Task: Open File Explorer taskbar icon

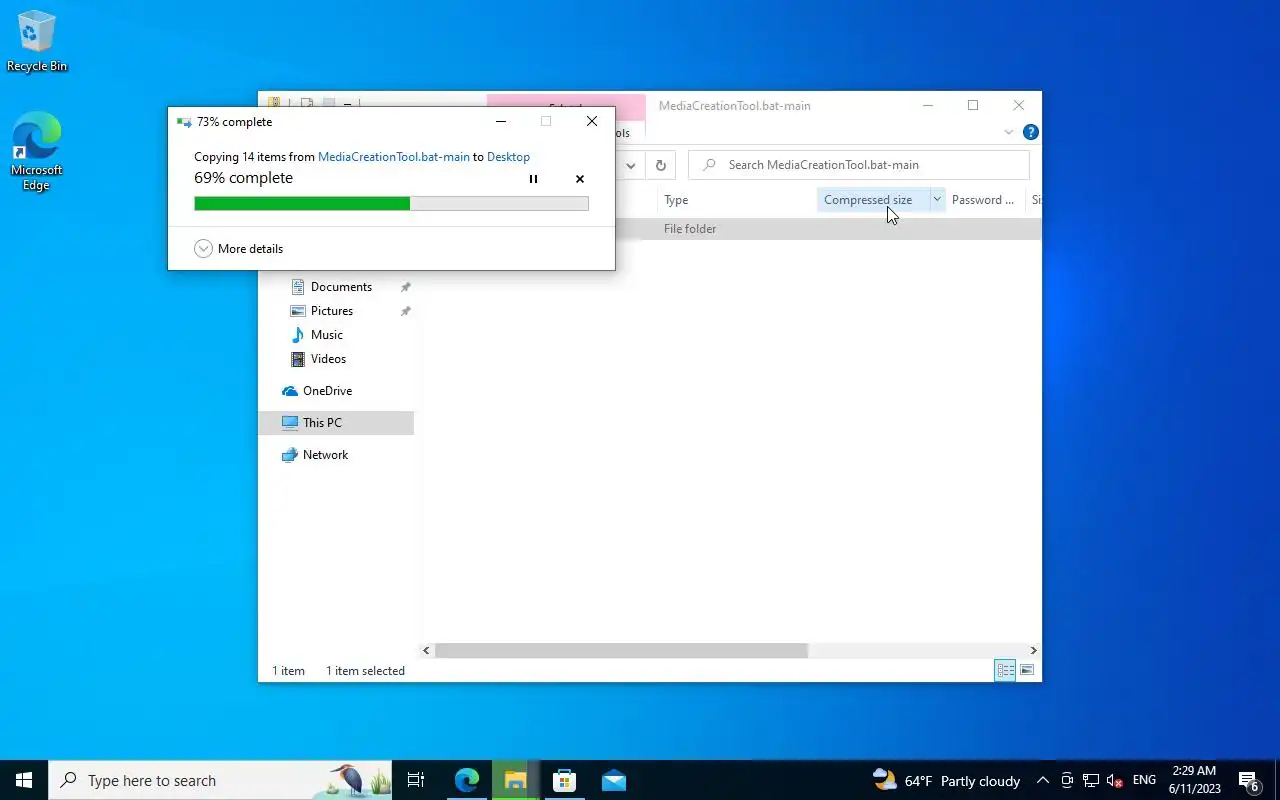Action: 516,780
